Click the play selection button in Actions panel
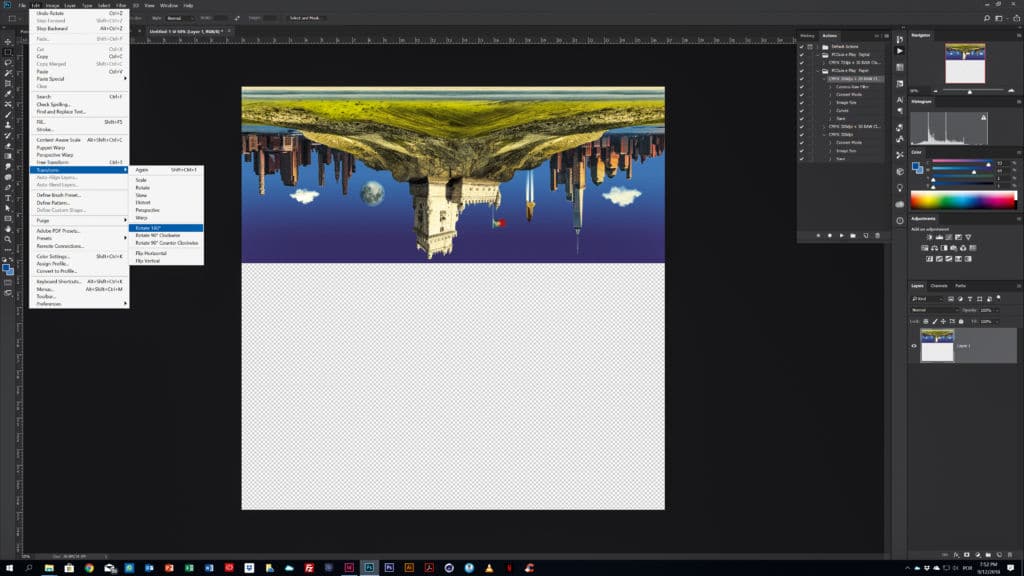 tap(841, 235)
